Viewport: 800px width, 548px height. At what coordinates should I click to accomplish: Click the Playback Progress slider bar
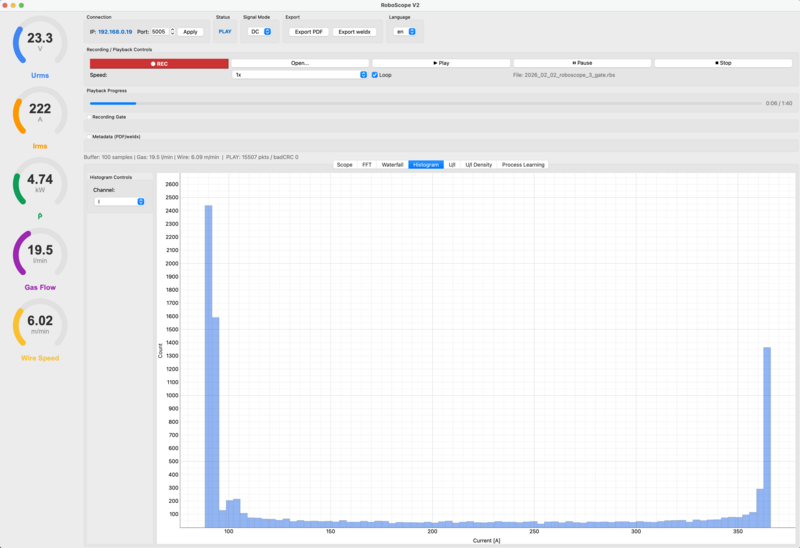click(420, 102)
